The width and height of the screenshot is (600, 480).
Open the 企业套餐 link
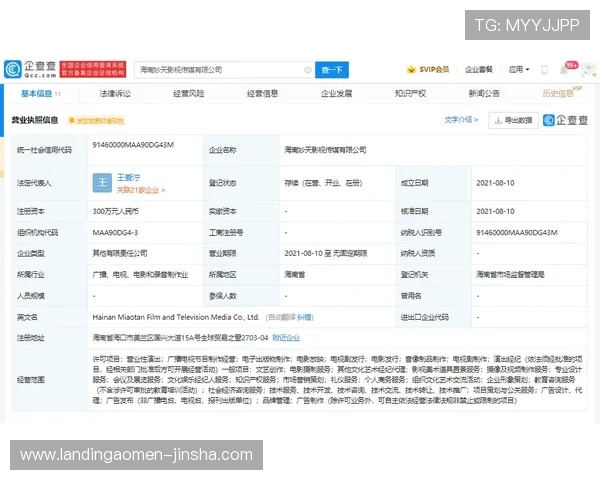pyautogui.click(x=479, y=70)
